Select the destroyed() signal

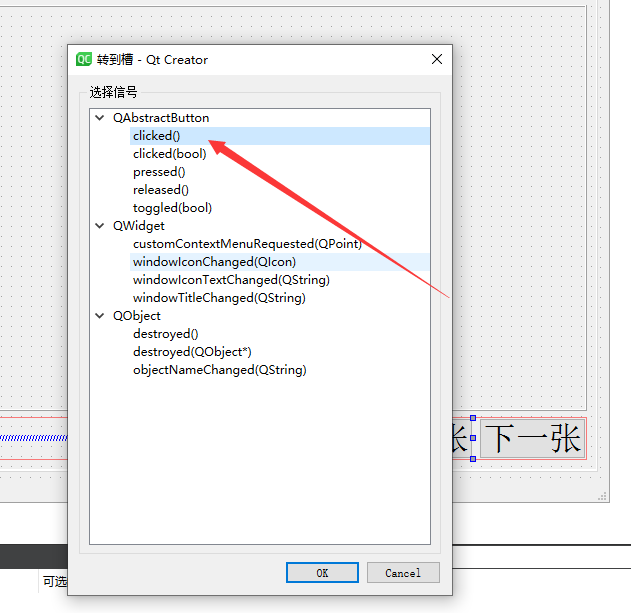[165, 334]
